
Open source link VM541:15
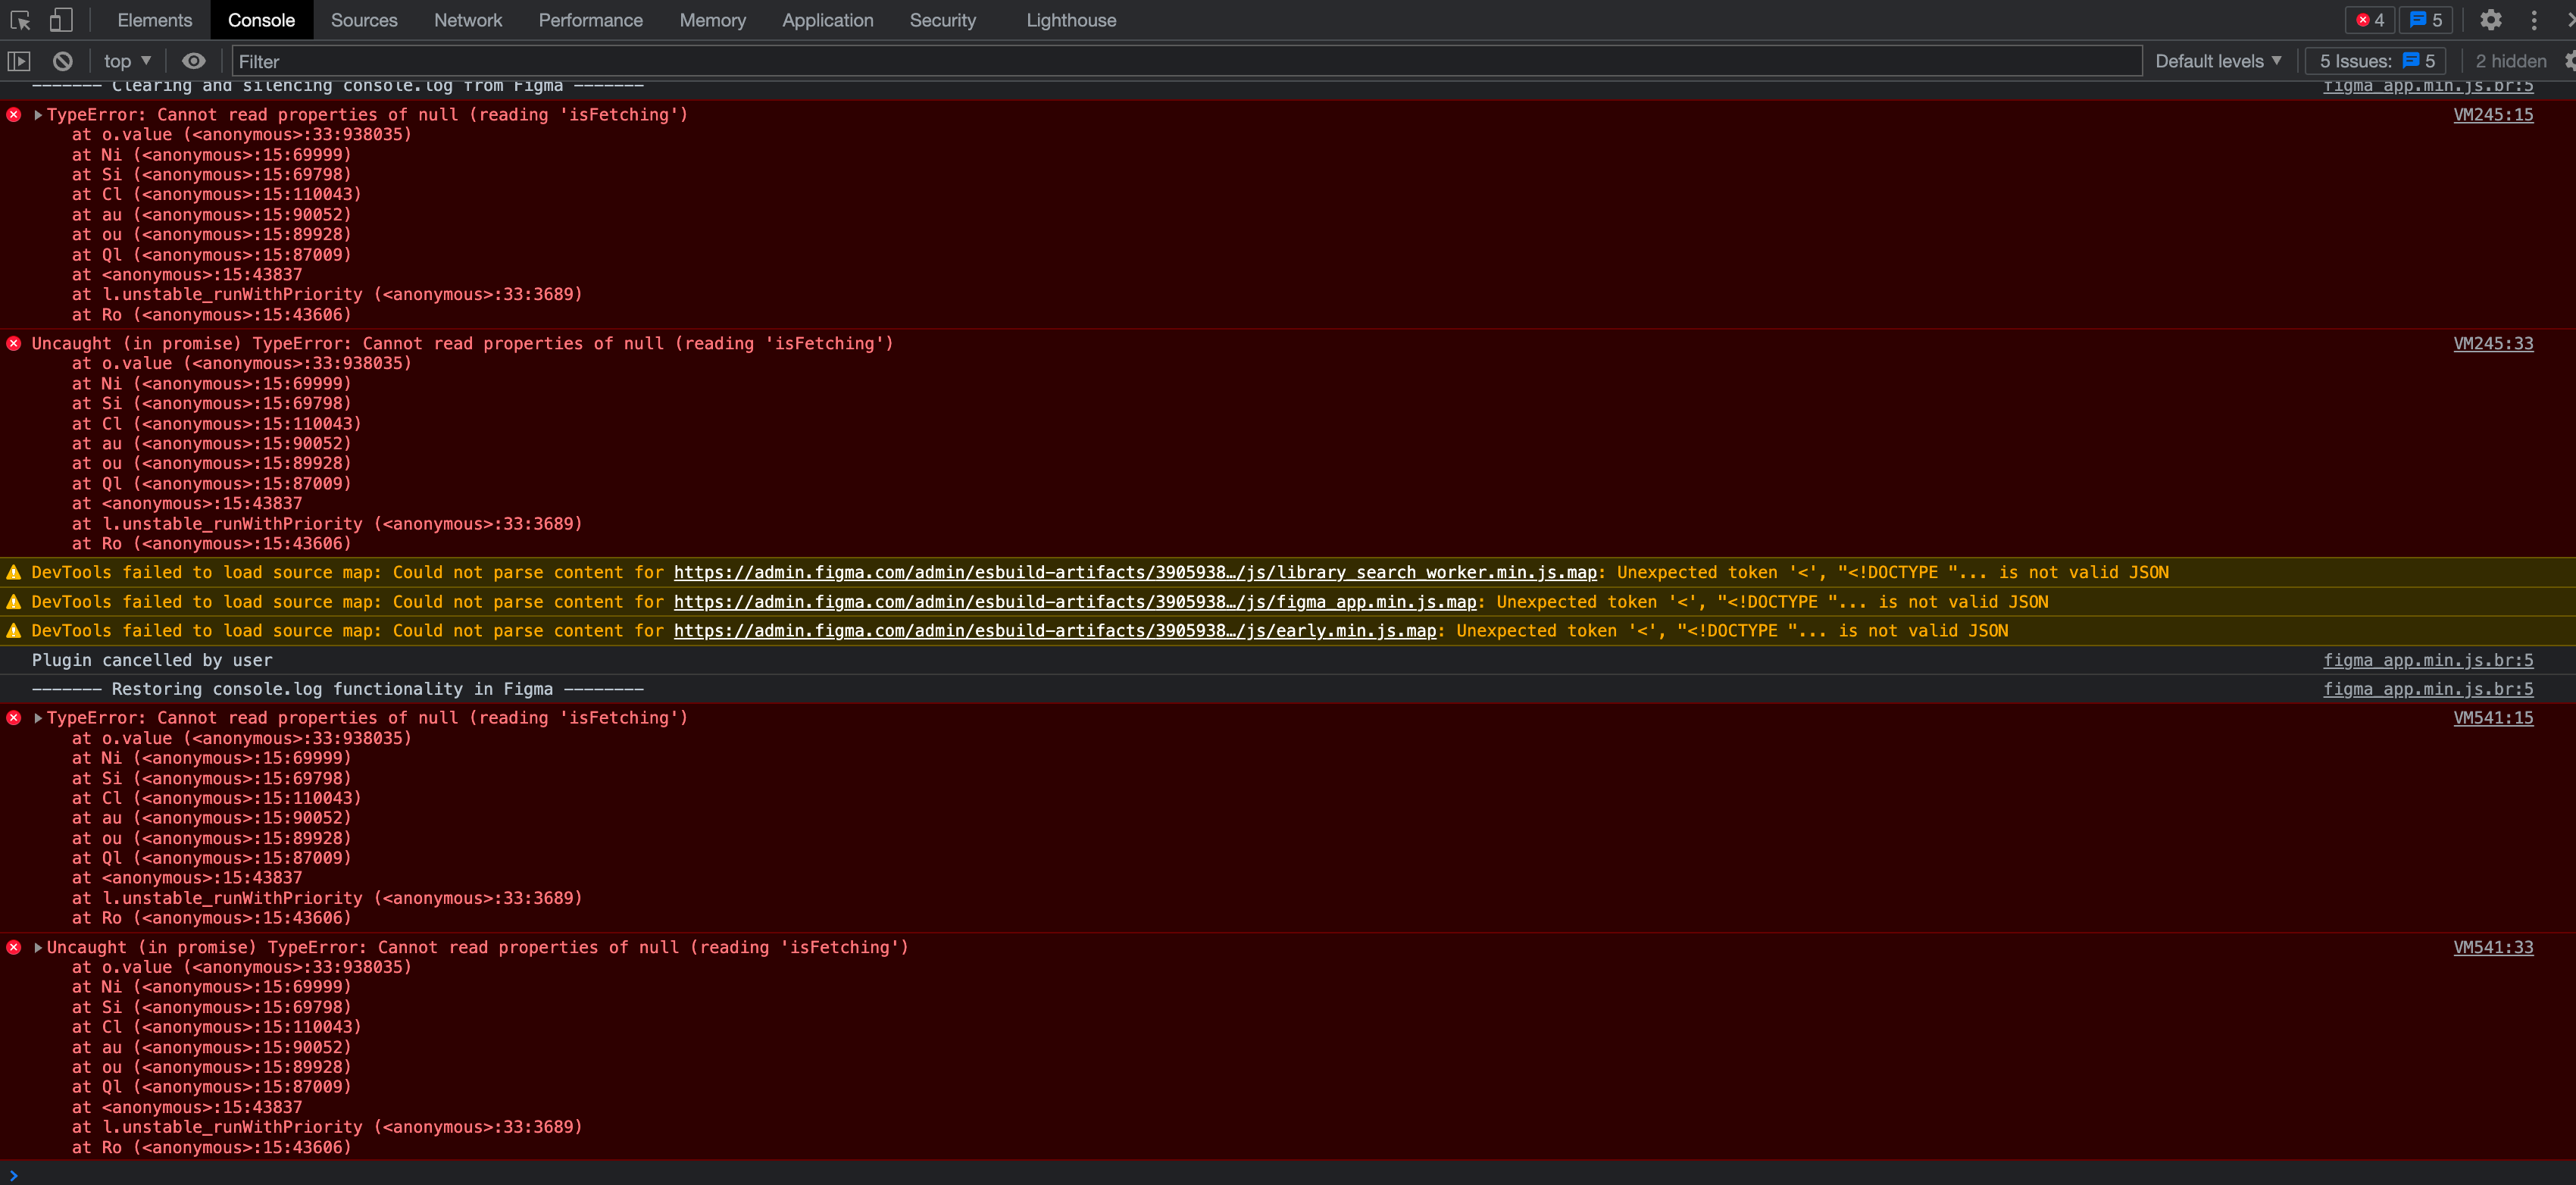coord(2493,717)
